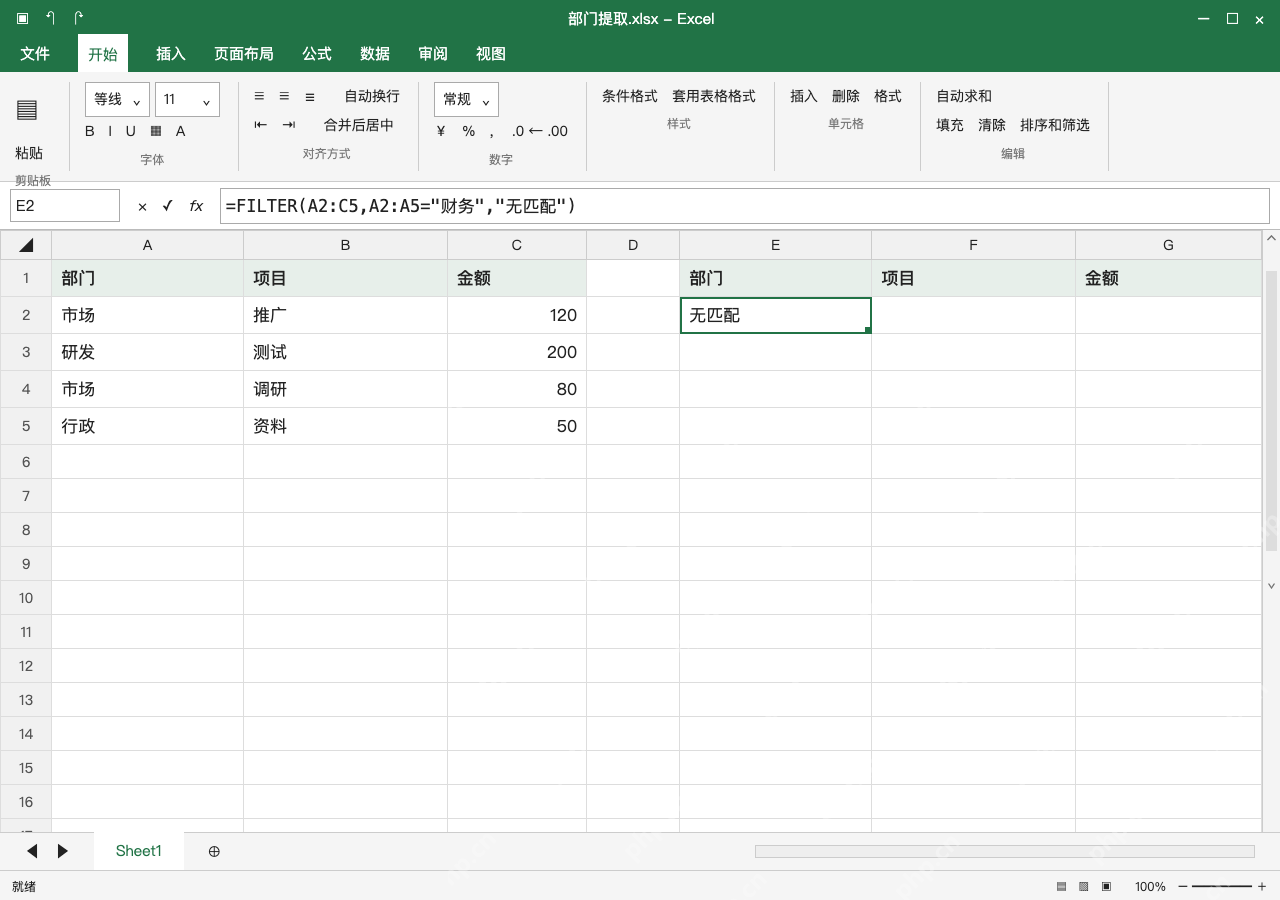This screenshot has width=1280, height=900.
Task: Adjust the decimal places control
Action: [540, 131]
